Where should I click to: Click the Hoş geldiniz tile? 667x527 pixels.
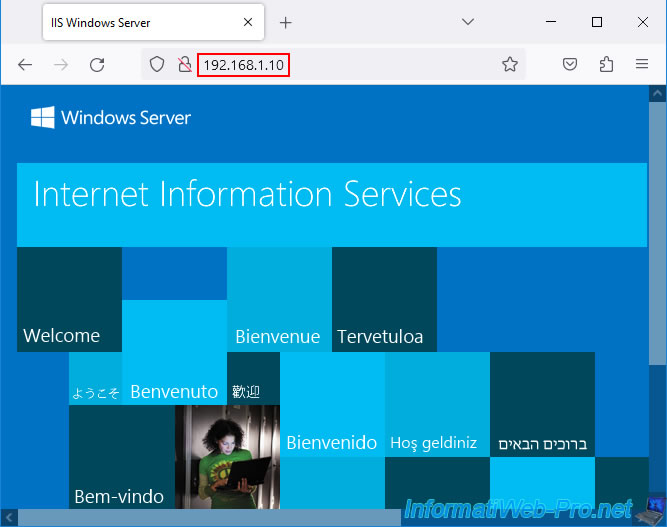(x=437, y=405)
